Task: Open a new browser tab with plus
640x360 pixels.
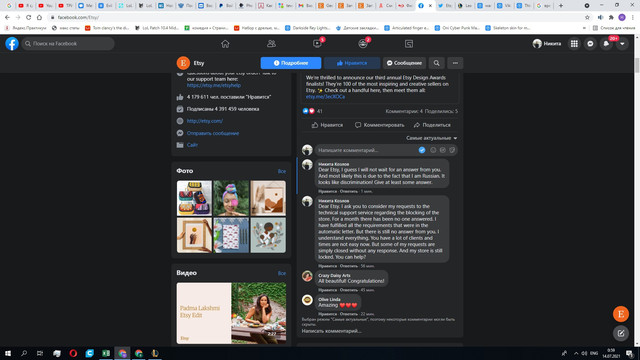Action: (561, 6)
